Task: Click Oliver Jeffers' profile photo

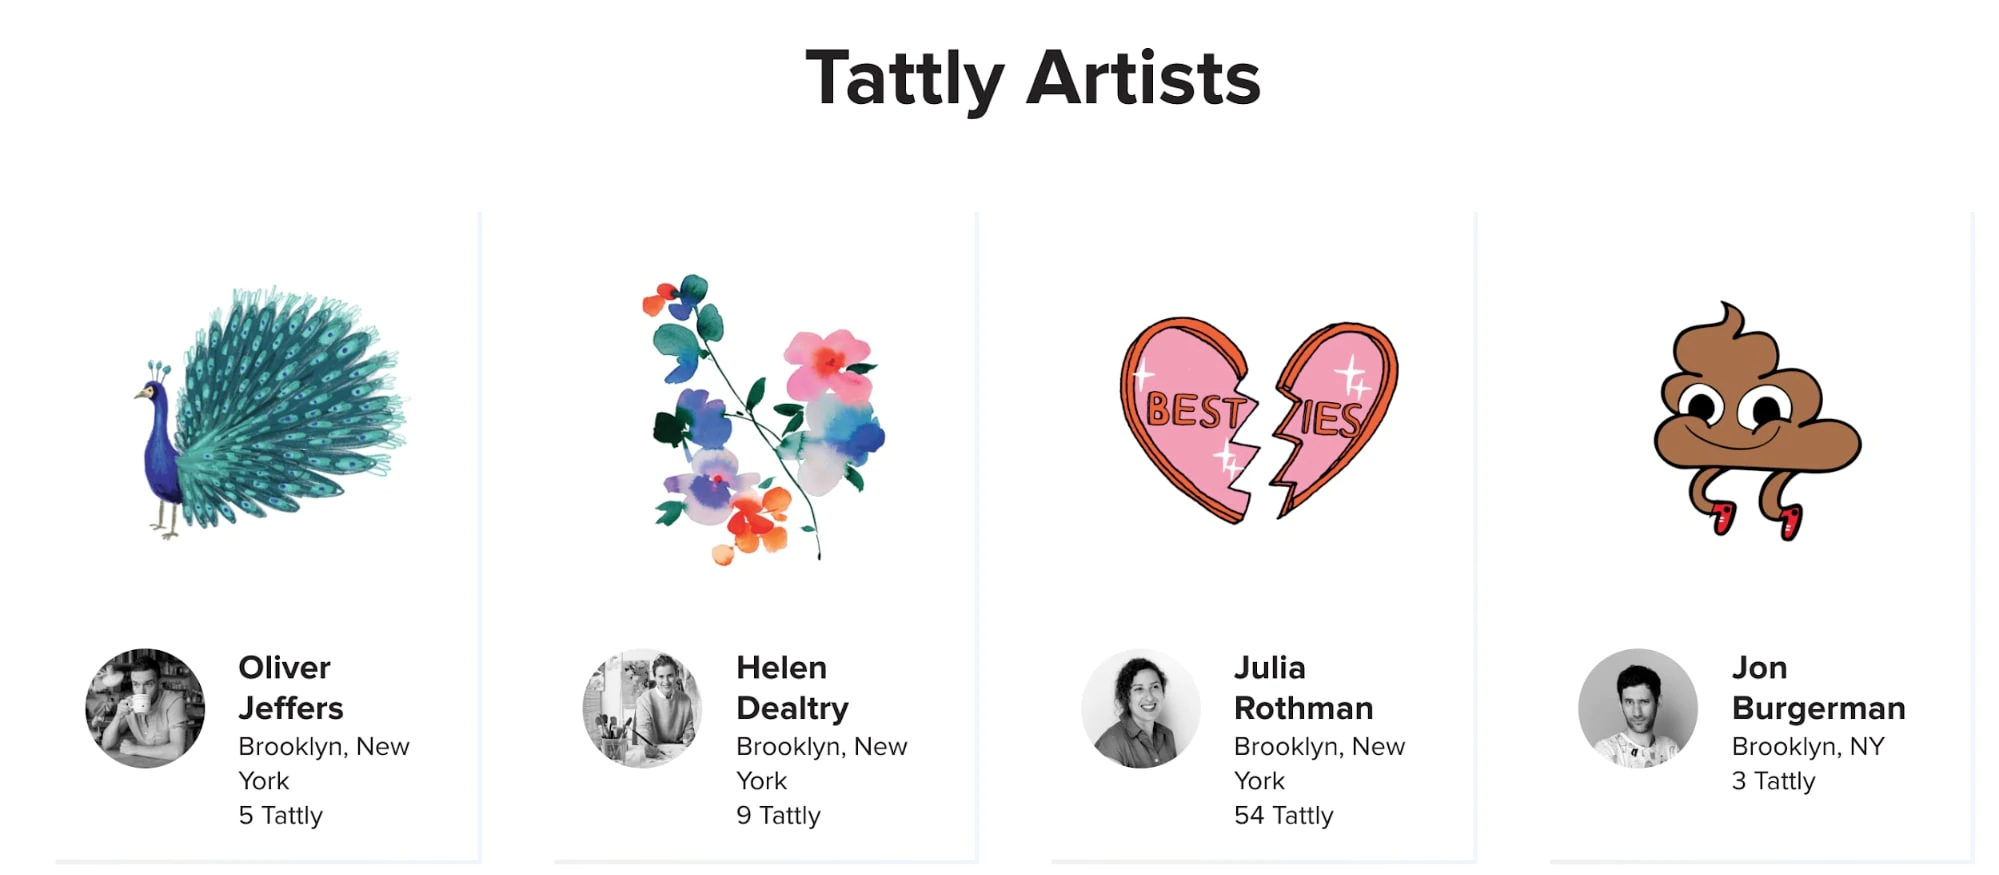Action: coord(145,708)
